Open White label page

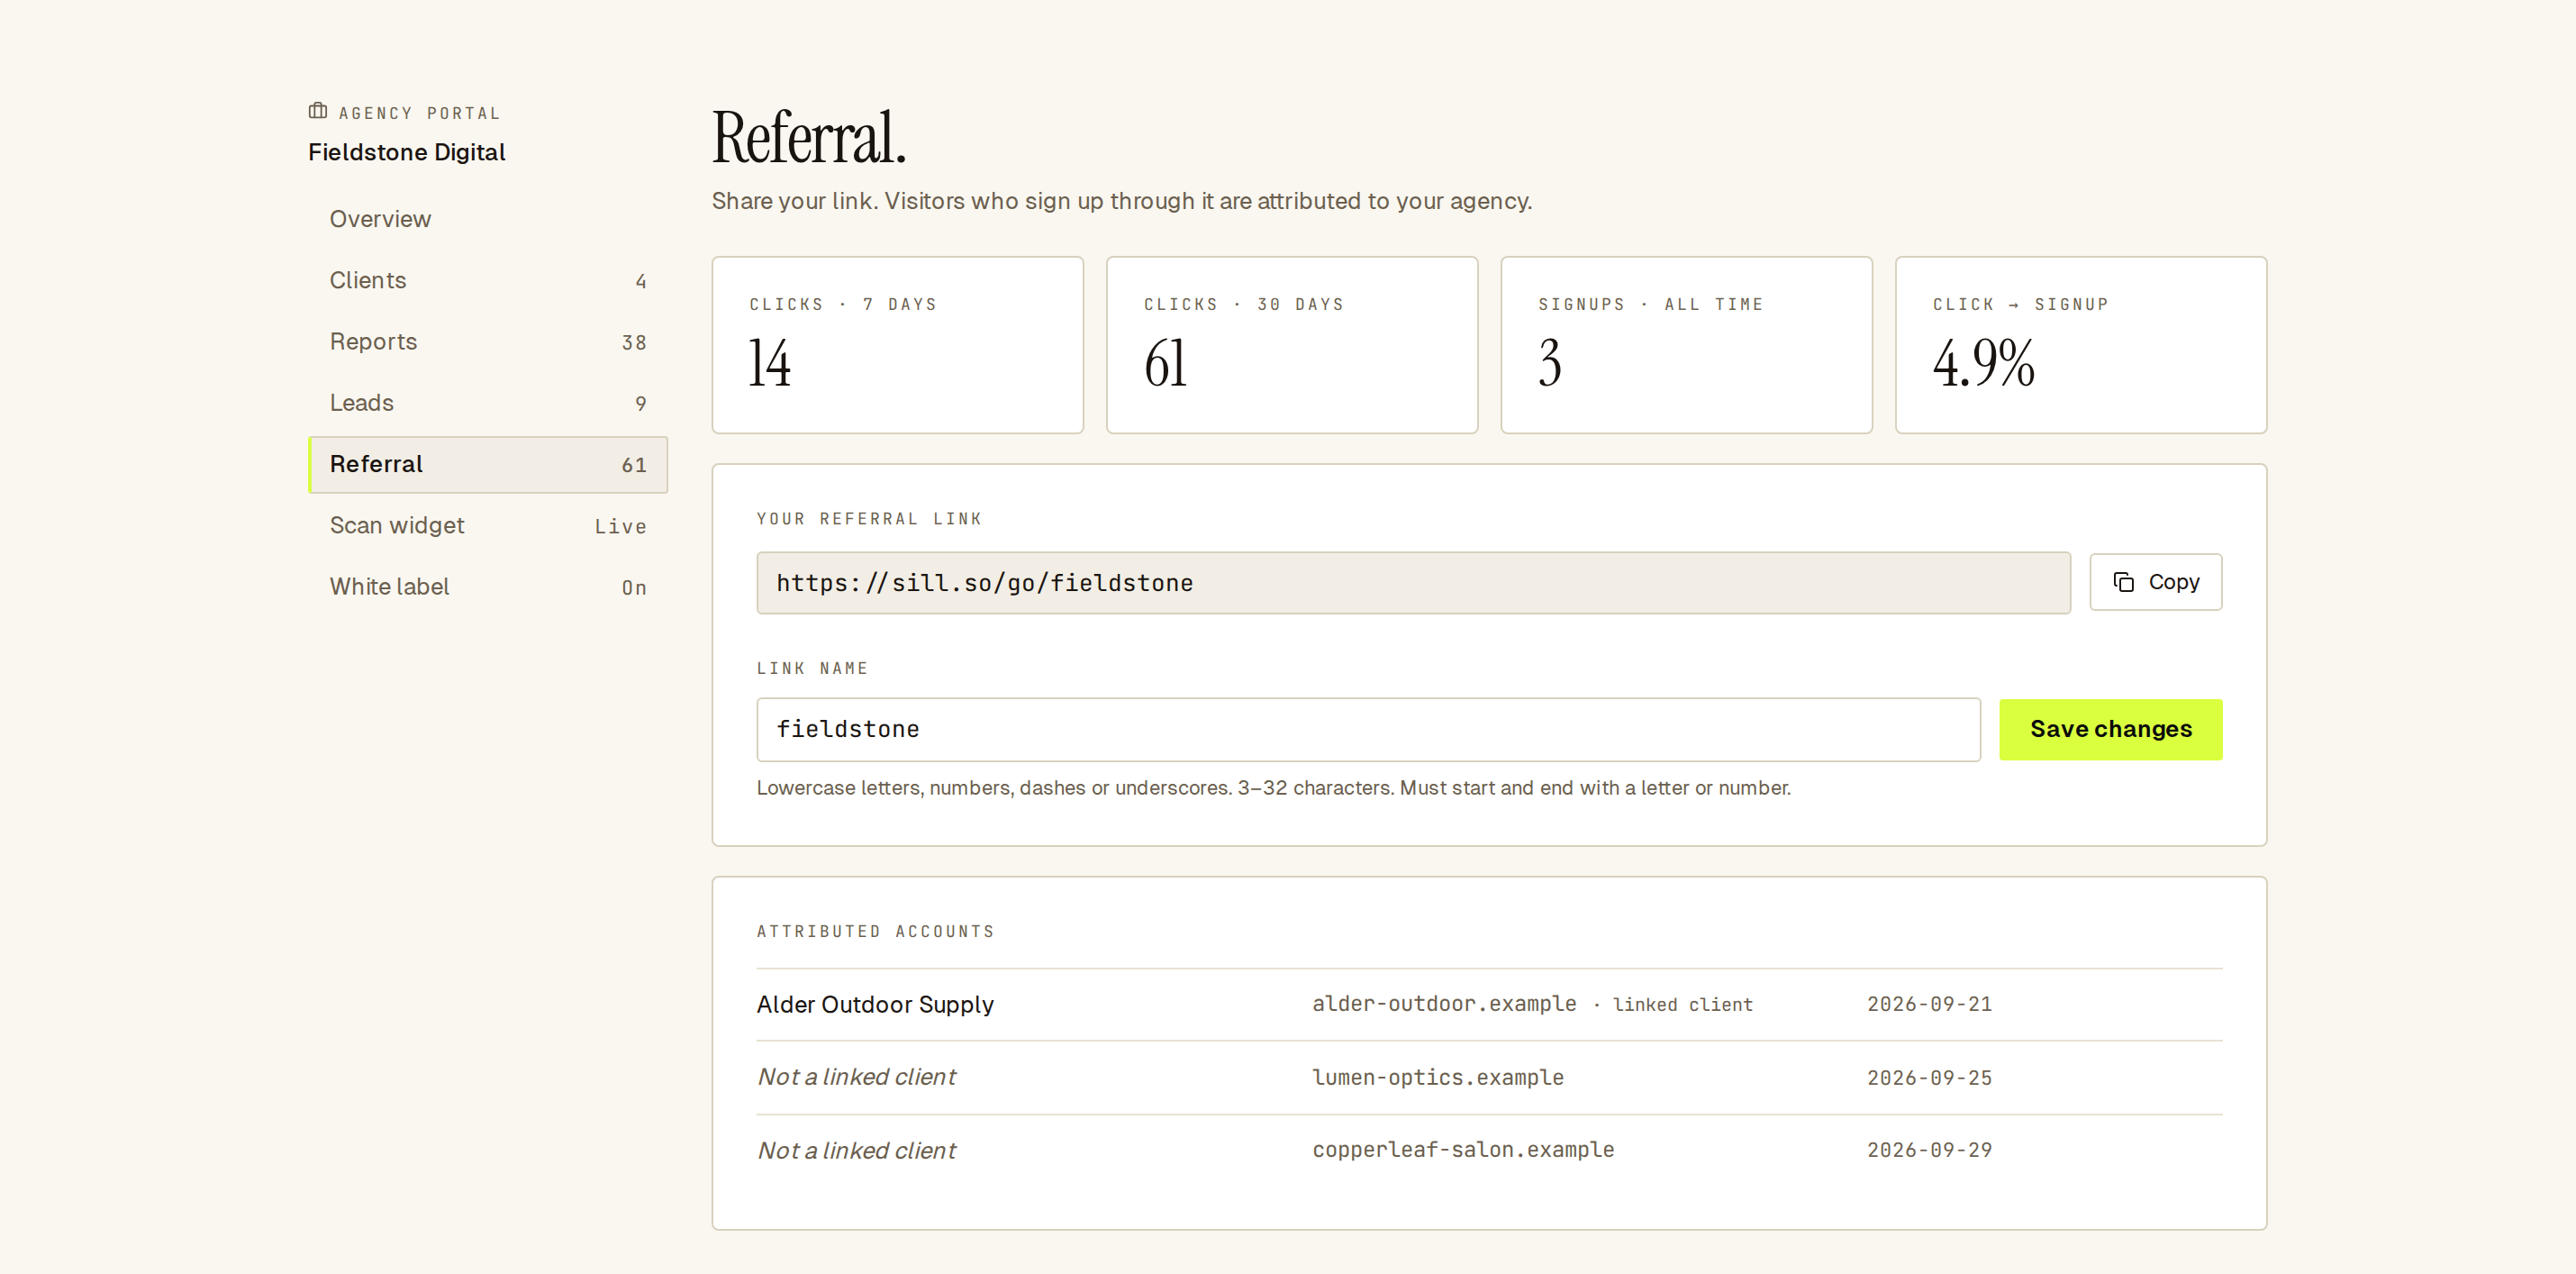pyautogui.click(x=488, y=587)
